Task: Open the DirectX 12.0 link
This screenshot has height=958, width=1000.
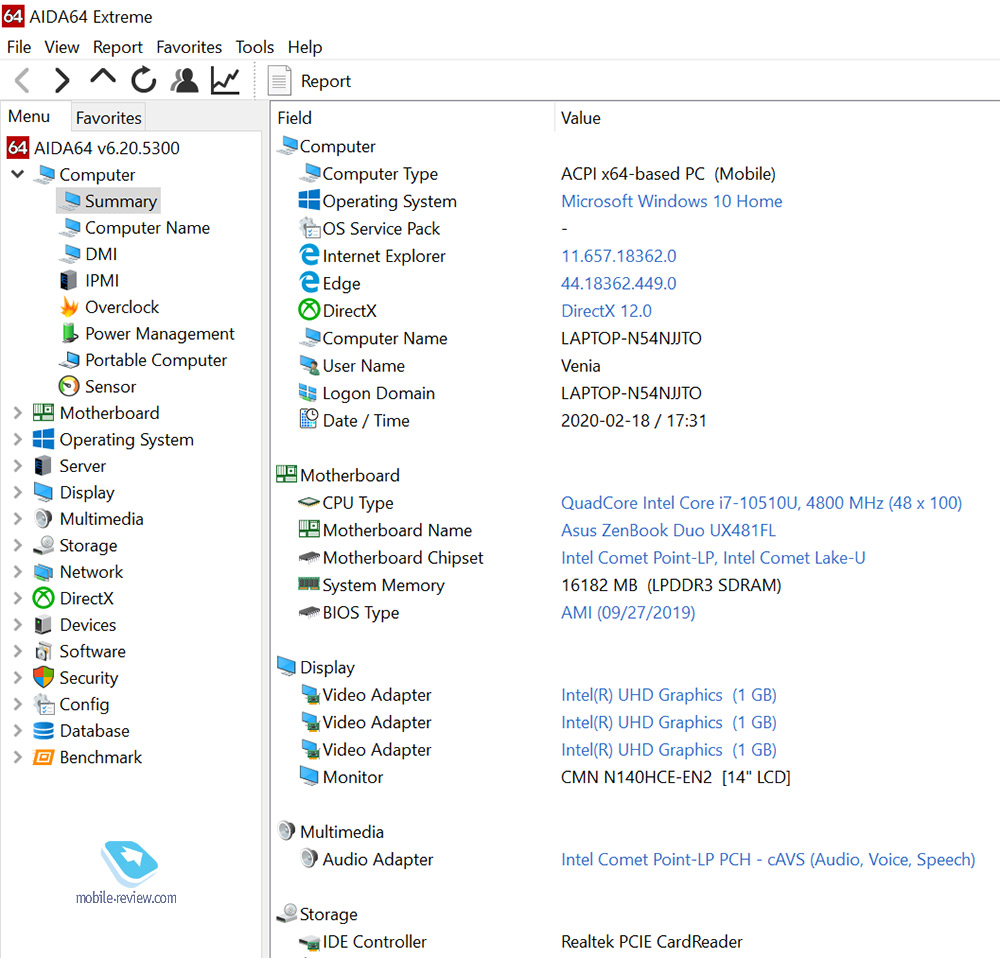Action: pyautogui.click(x=607, y=311)
